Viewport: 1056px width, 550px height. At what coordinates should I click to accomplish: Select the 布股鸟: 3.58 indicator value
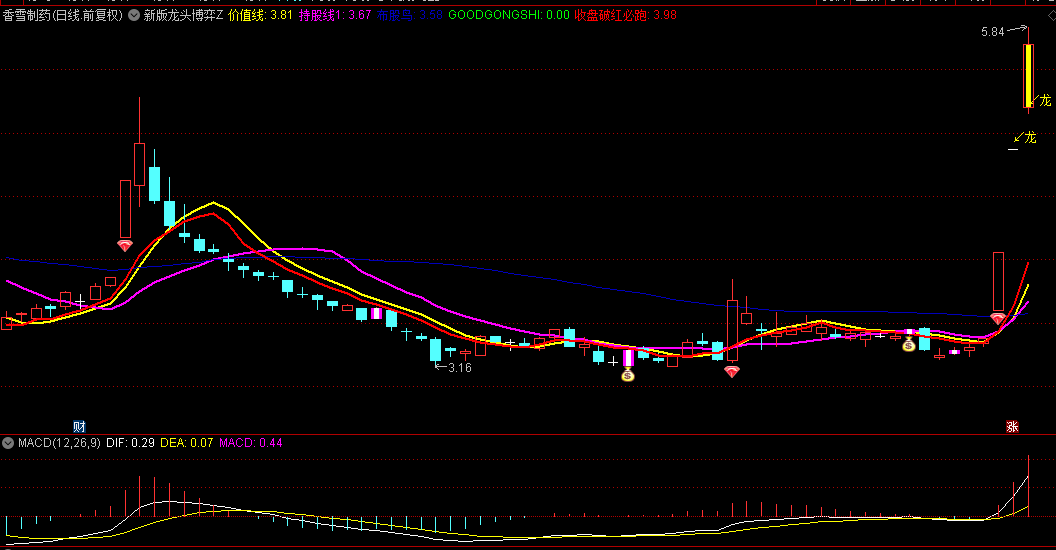coord(410,15)
